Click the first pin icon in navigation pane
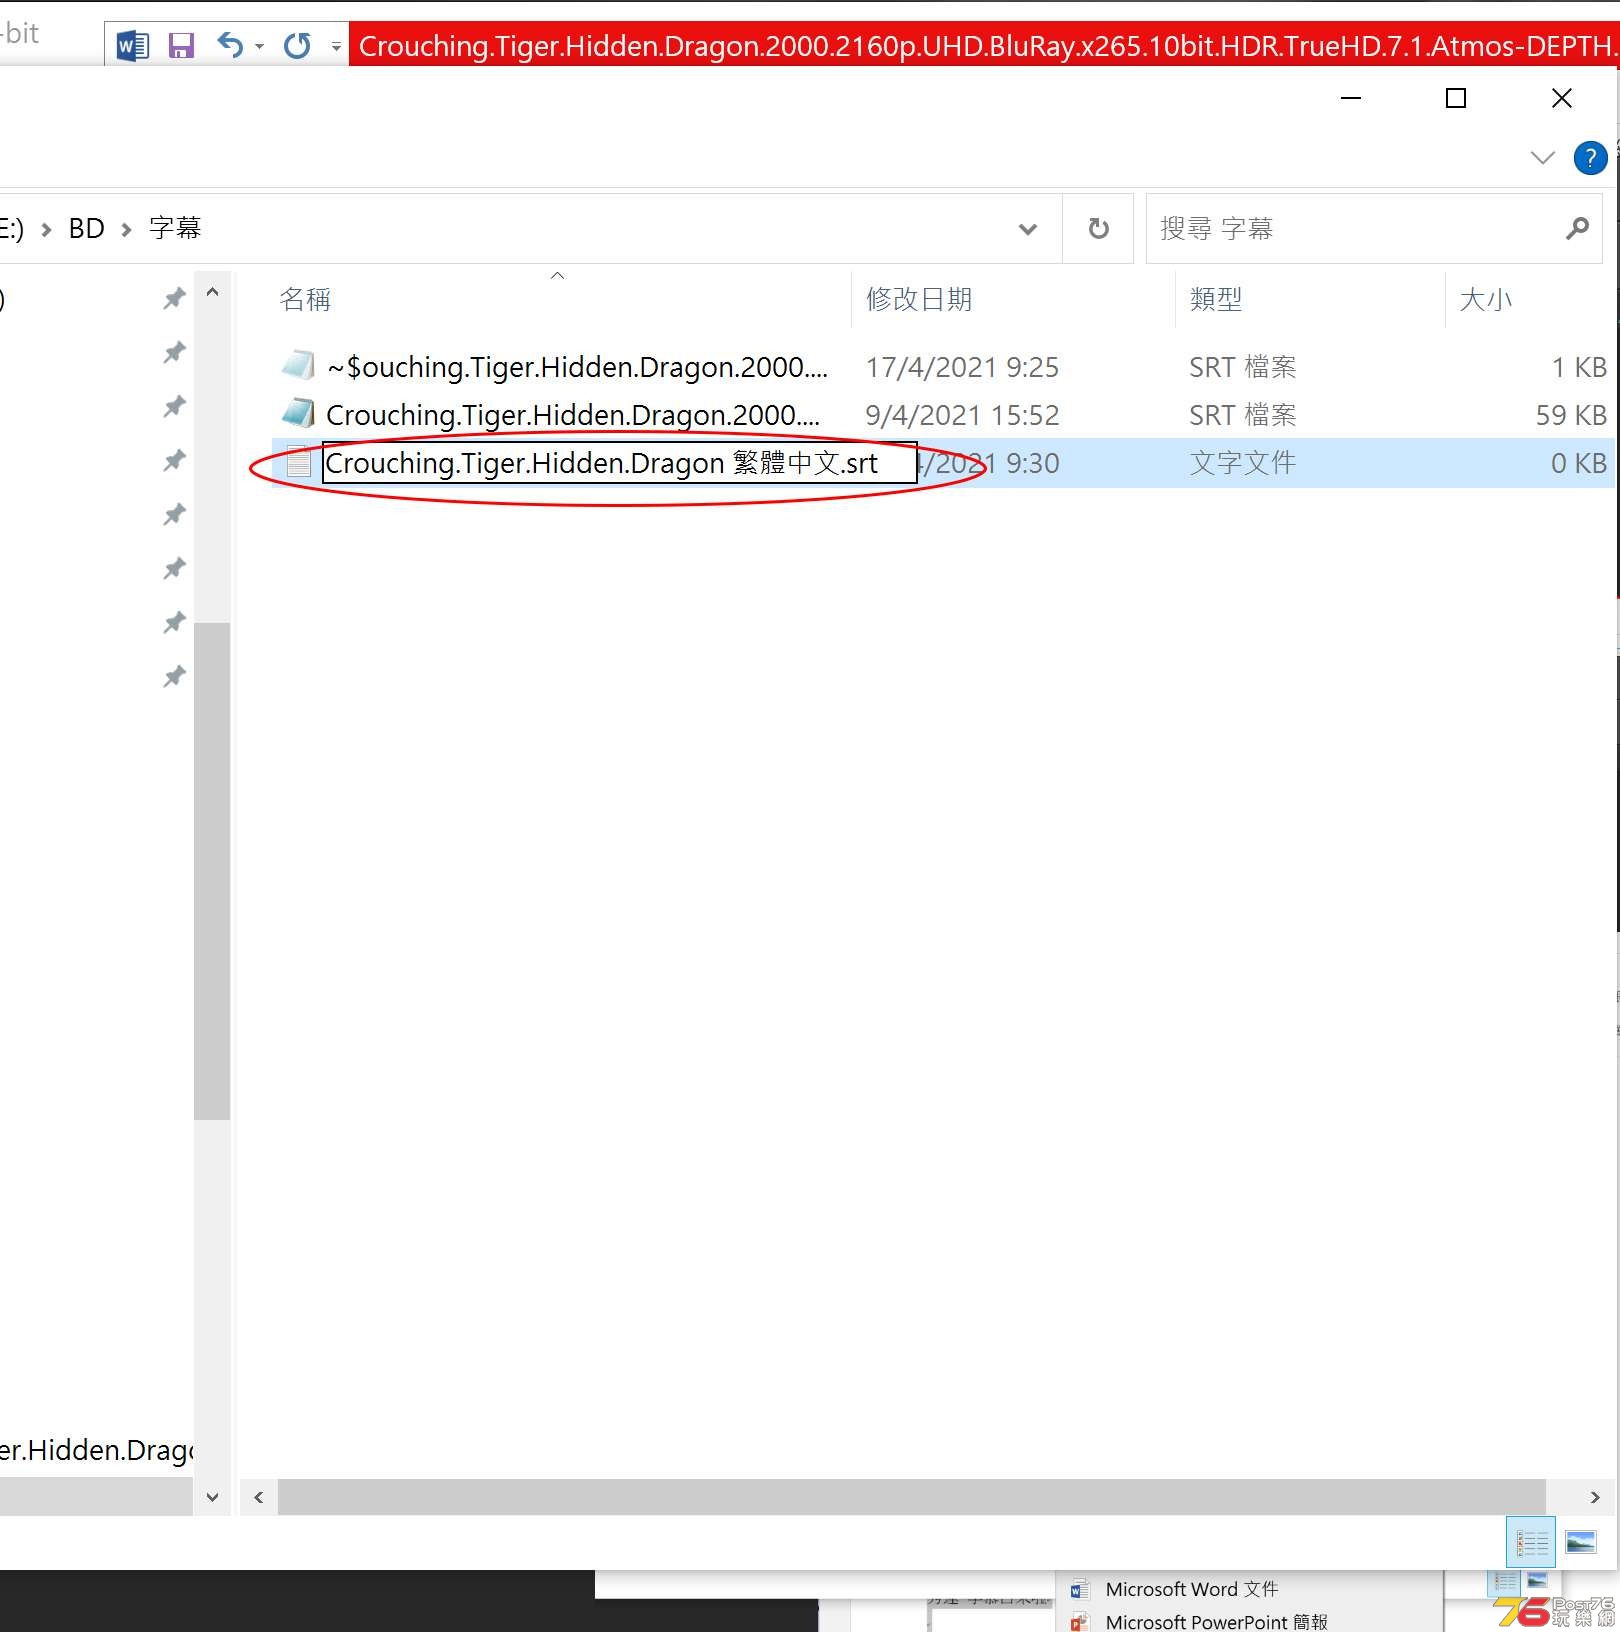1620x1632 pixels. click(174, 298)
